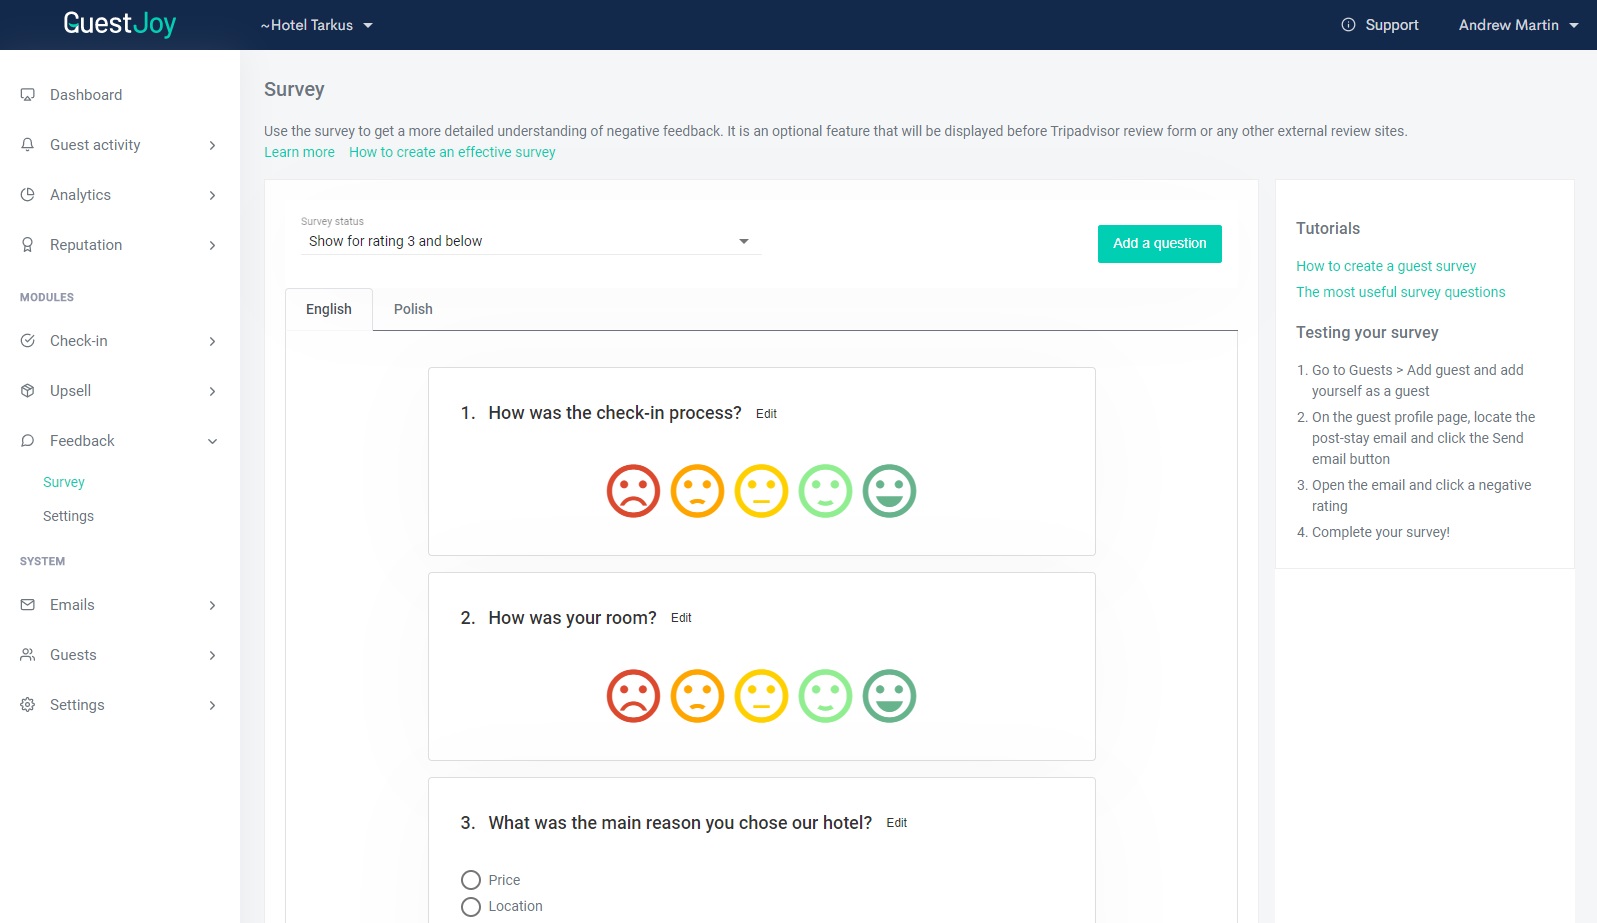Click Edit beside How was your room
The image size is (1597, 923).
pos(681,618)
